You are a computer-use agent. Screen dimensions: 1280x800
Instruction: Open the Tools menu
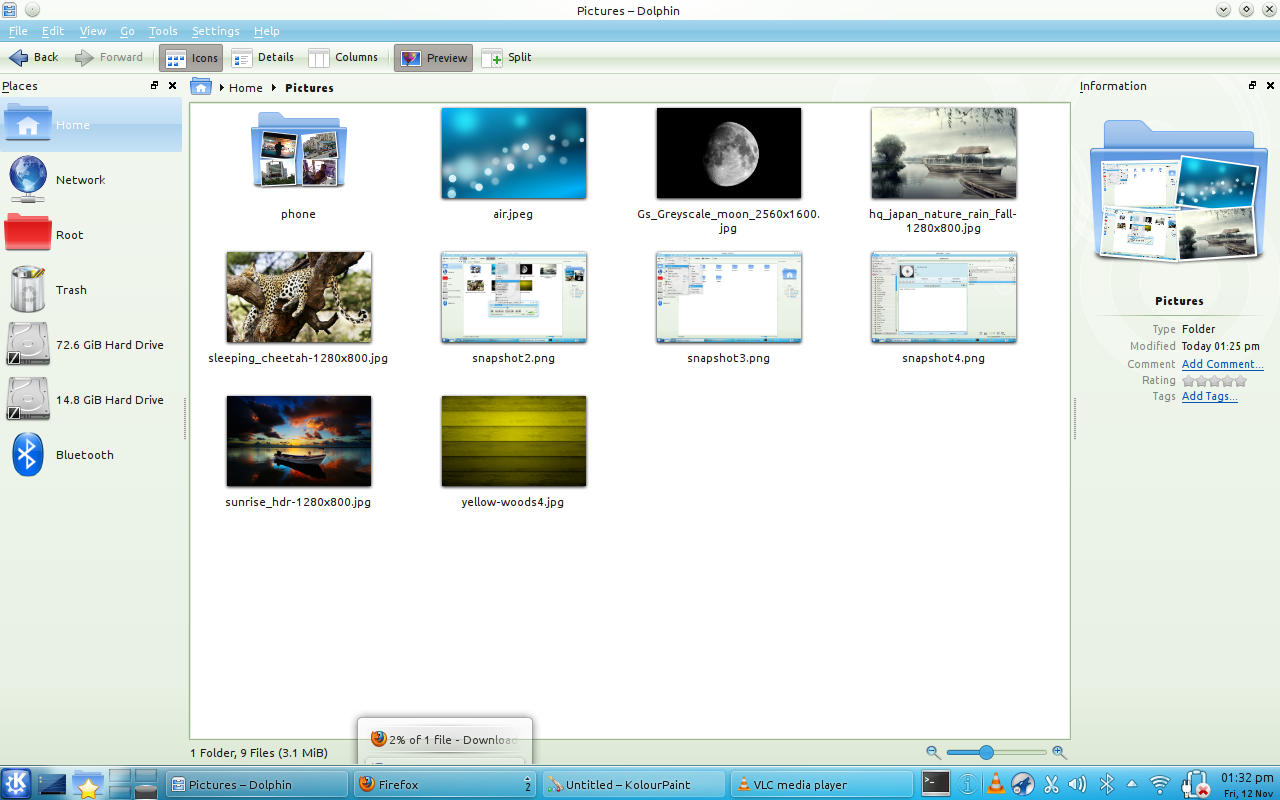tap(163, 31)
